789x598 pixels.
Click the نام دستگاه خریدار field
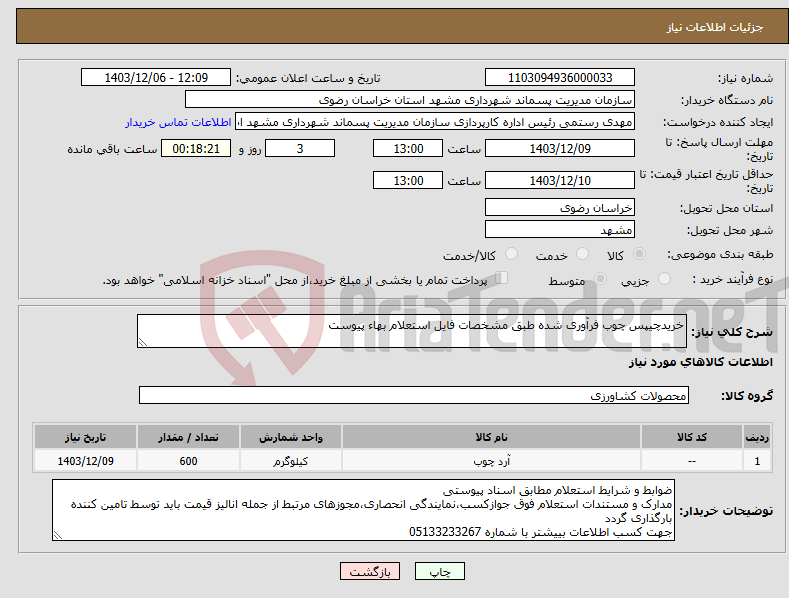coord(410,100)
